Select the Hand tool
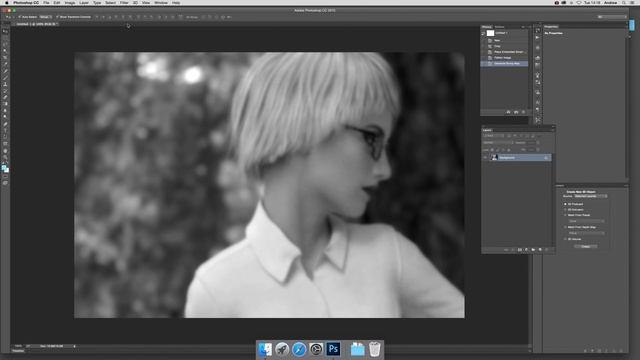Viewport: 640px width, 360px height. (5, 151)
